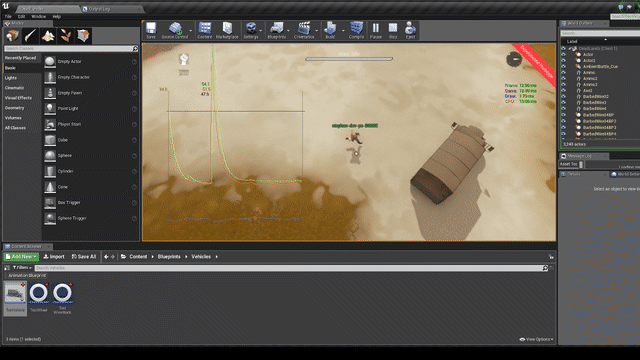Open the Help menu
640x360 pixels.
tap(57, 16)
